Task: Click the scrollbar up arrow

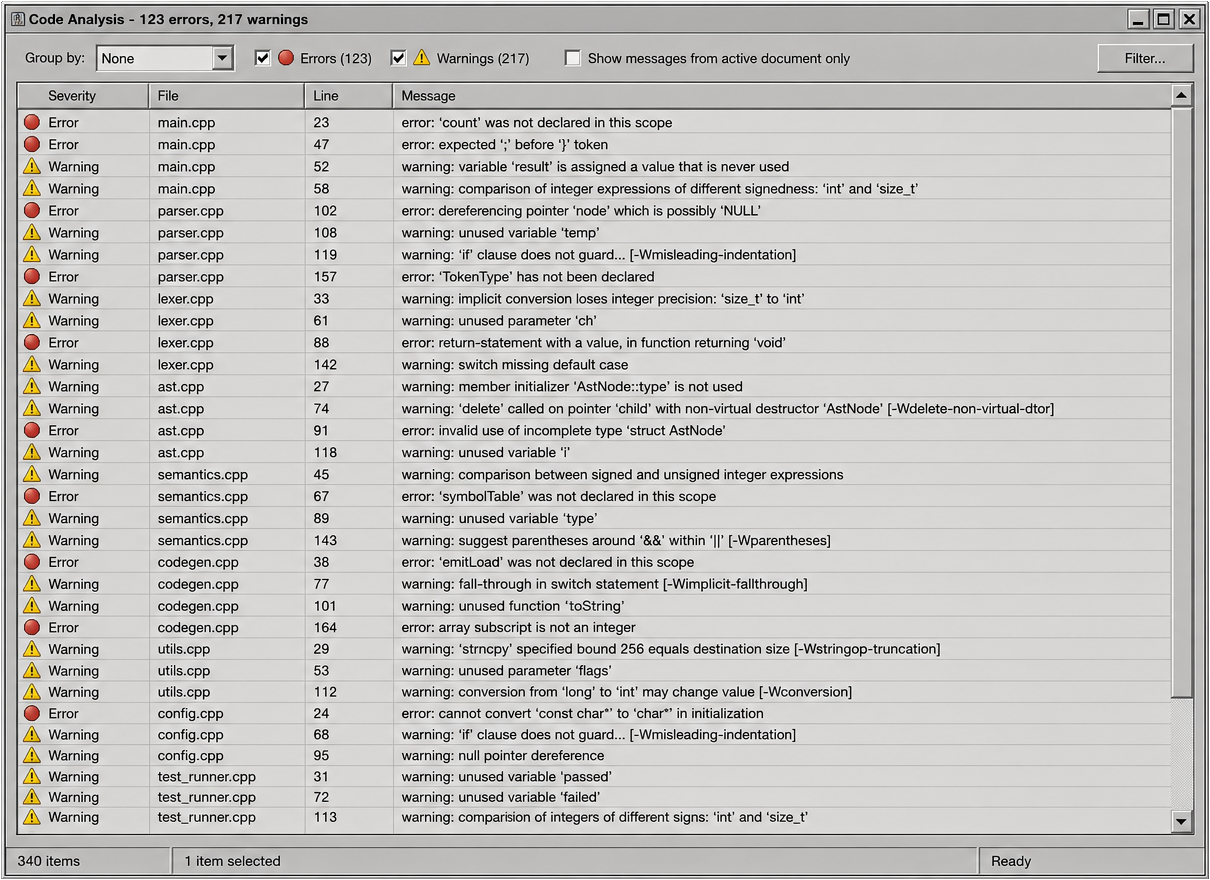Action: pyautogui.click(x=1182, y=96)
